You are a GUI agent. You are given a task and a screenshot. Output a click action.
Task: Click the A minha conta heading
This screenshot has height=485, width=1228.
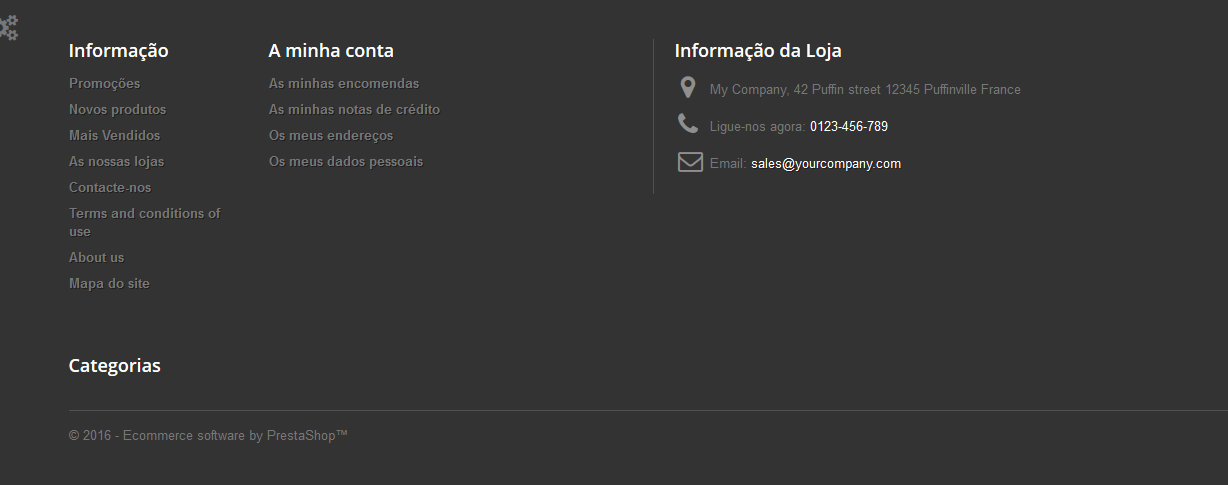click(x=331, y=50)
